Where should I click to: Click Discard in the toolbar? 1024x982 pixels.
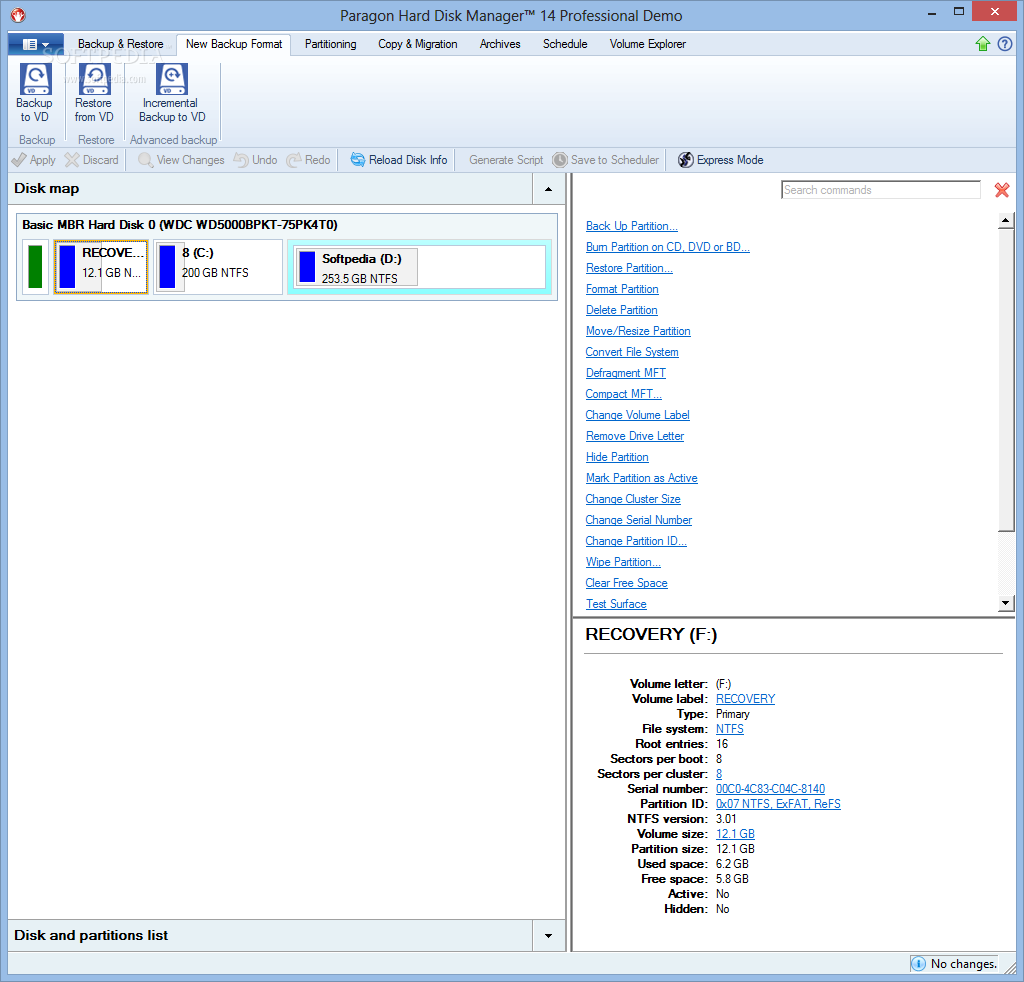point(92,160)
